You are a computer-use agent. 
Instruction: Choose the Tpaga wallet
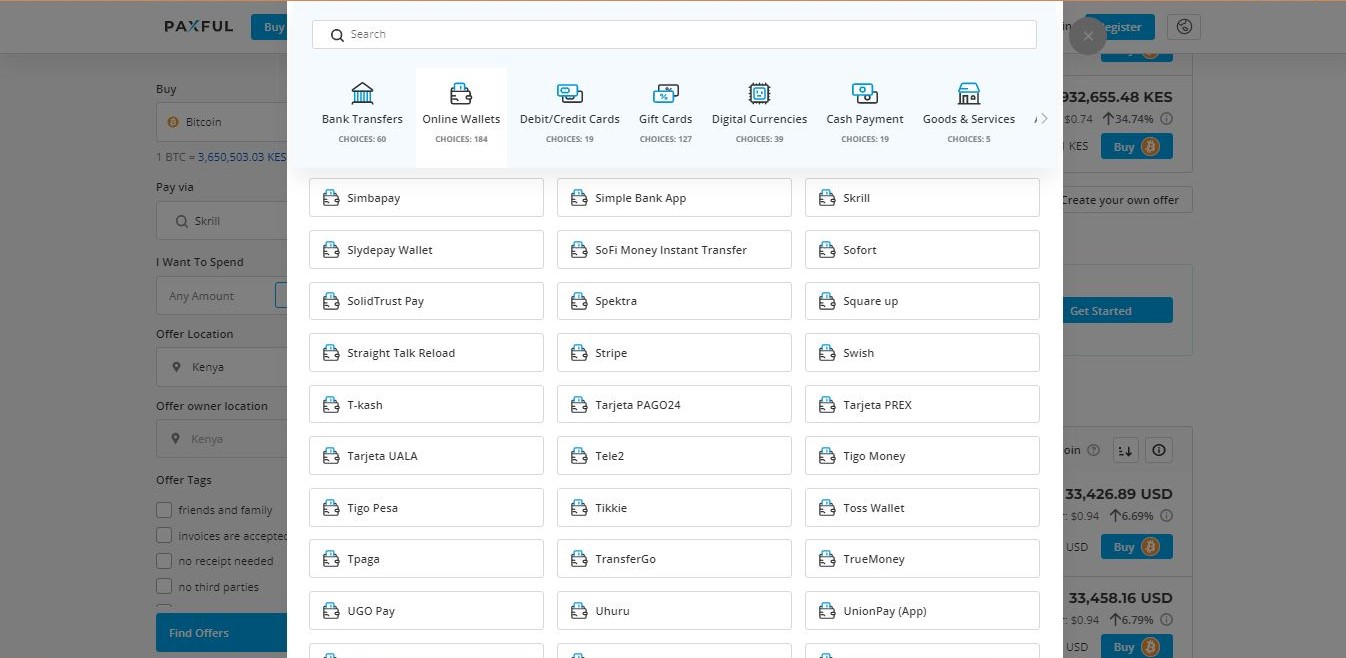pyautogui.click(x=426, y=559)
